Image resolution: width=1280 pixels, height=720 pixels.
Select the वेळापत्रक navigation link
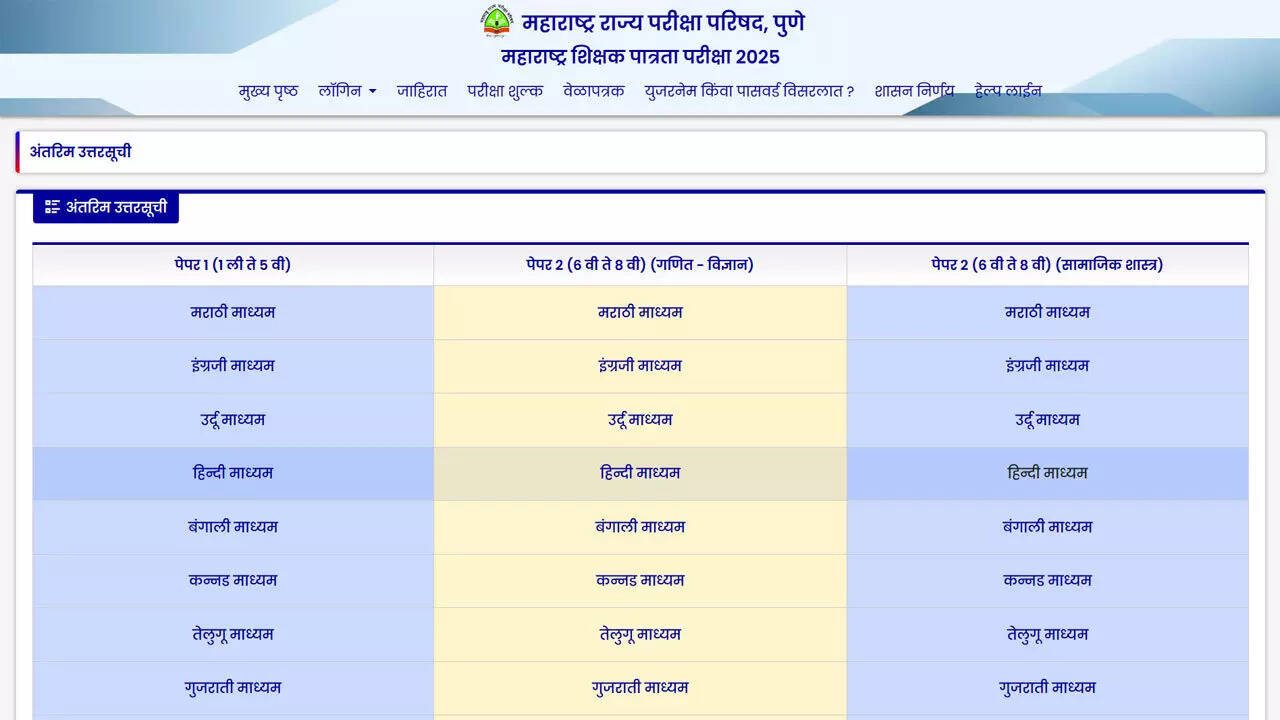pyautogui.click(x=594, y=91)
